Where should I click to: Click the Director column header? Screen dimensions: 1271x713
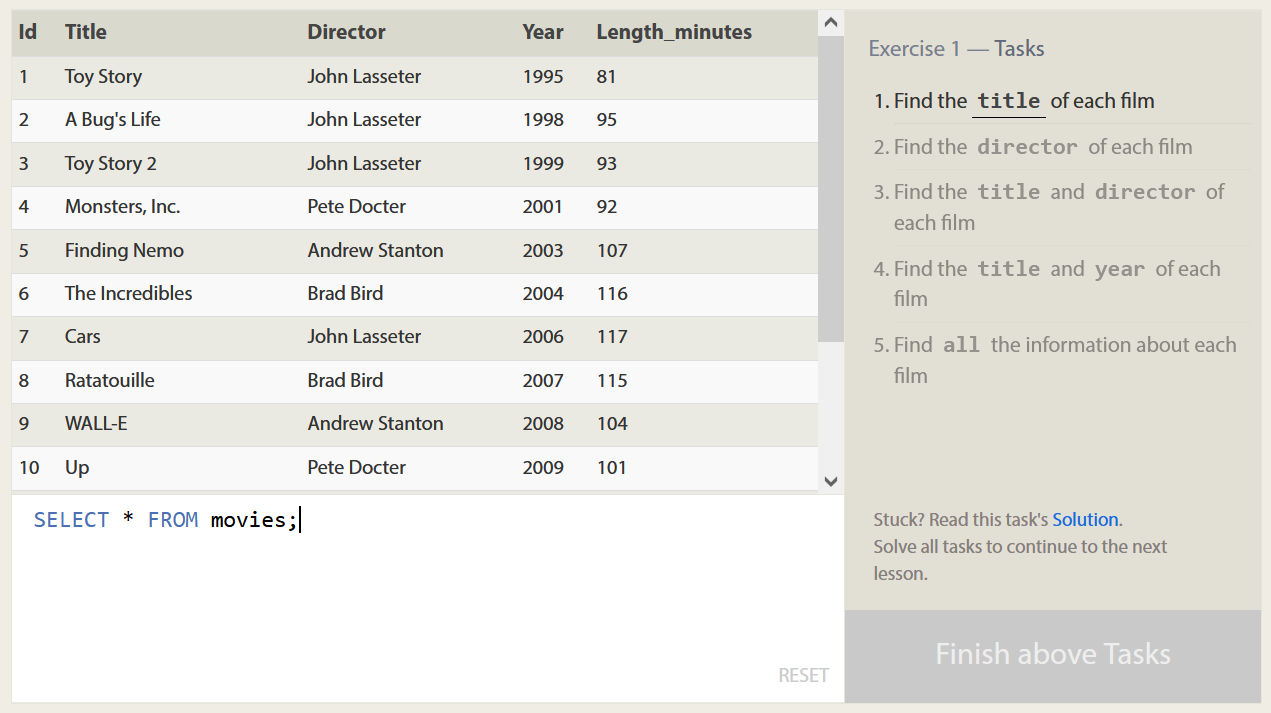(x=346, y=32)
